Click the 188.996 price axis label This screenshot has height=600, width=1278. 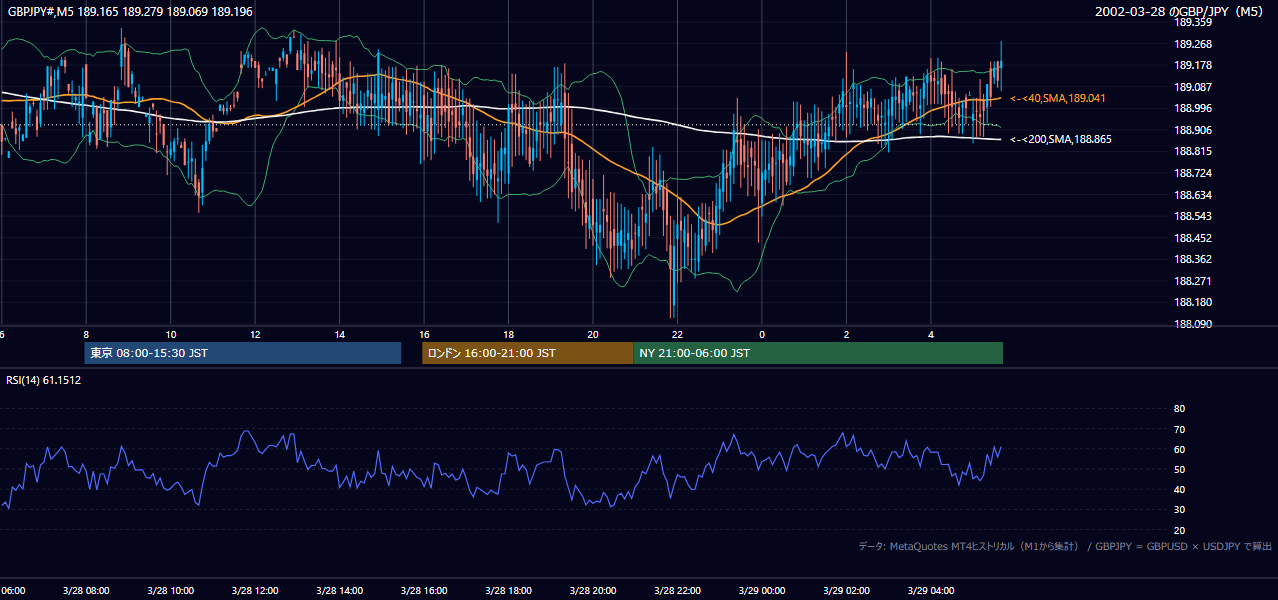click(1192, 108)
